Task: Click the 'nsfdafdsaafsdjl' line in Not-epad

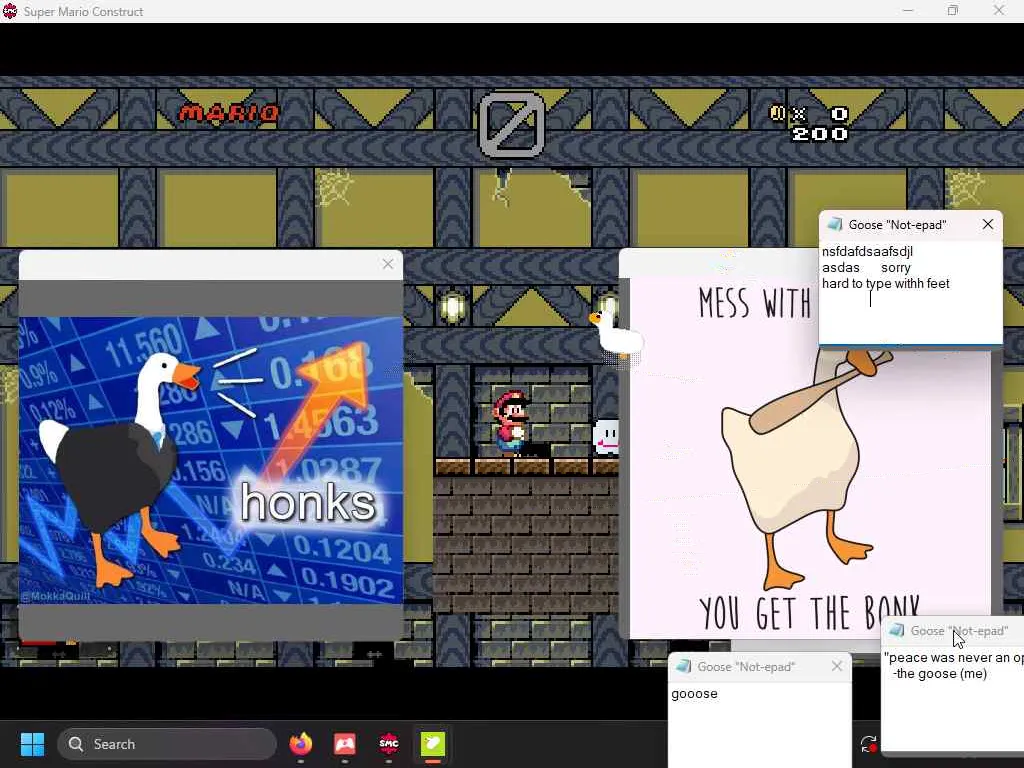Action: pos(867,251)
